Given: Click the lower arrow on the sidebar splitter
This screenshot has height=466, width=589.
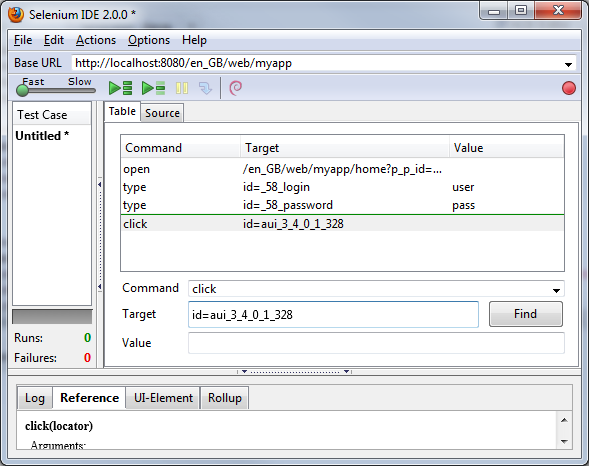Looking at the screenshot, I should (100, 287).
